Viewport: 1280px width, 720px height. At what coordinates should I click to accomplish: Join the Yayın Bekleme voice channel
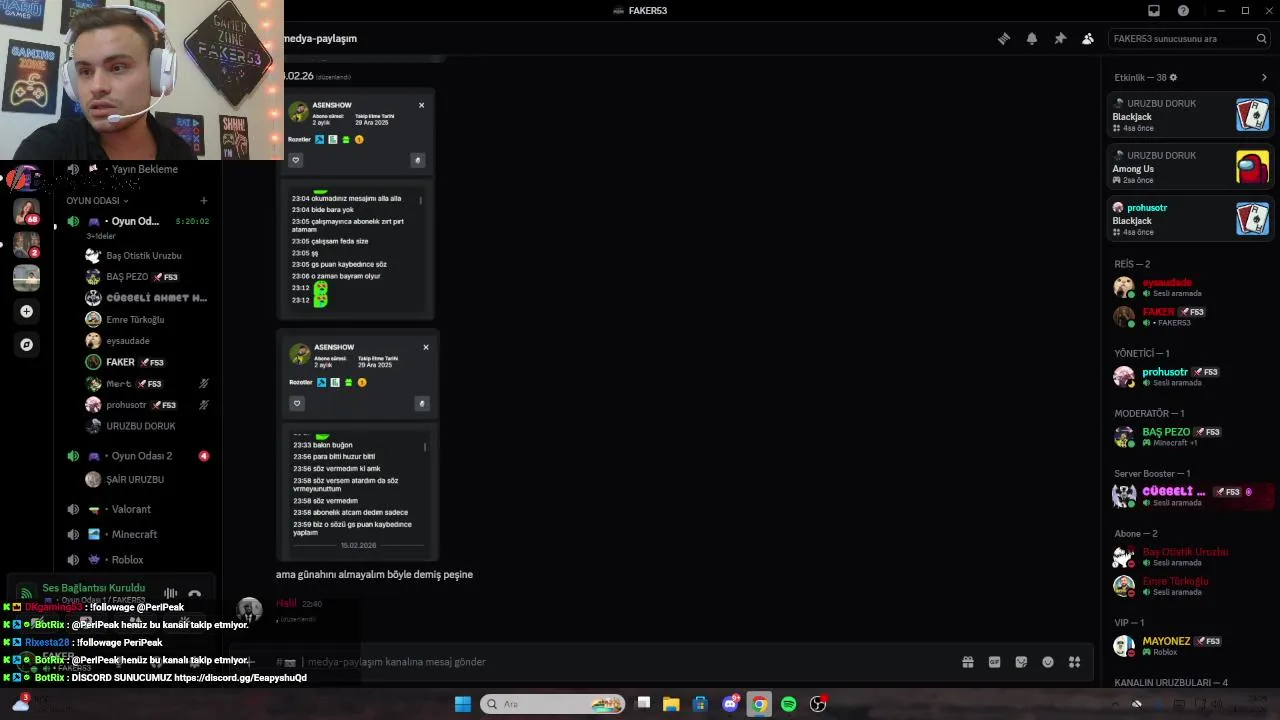click(x=137, y=169)
